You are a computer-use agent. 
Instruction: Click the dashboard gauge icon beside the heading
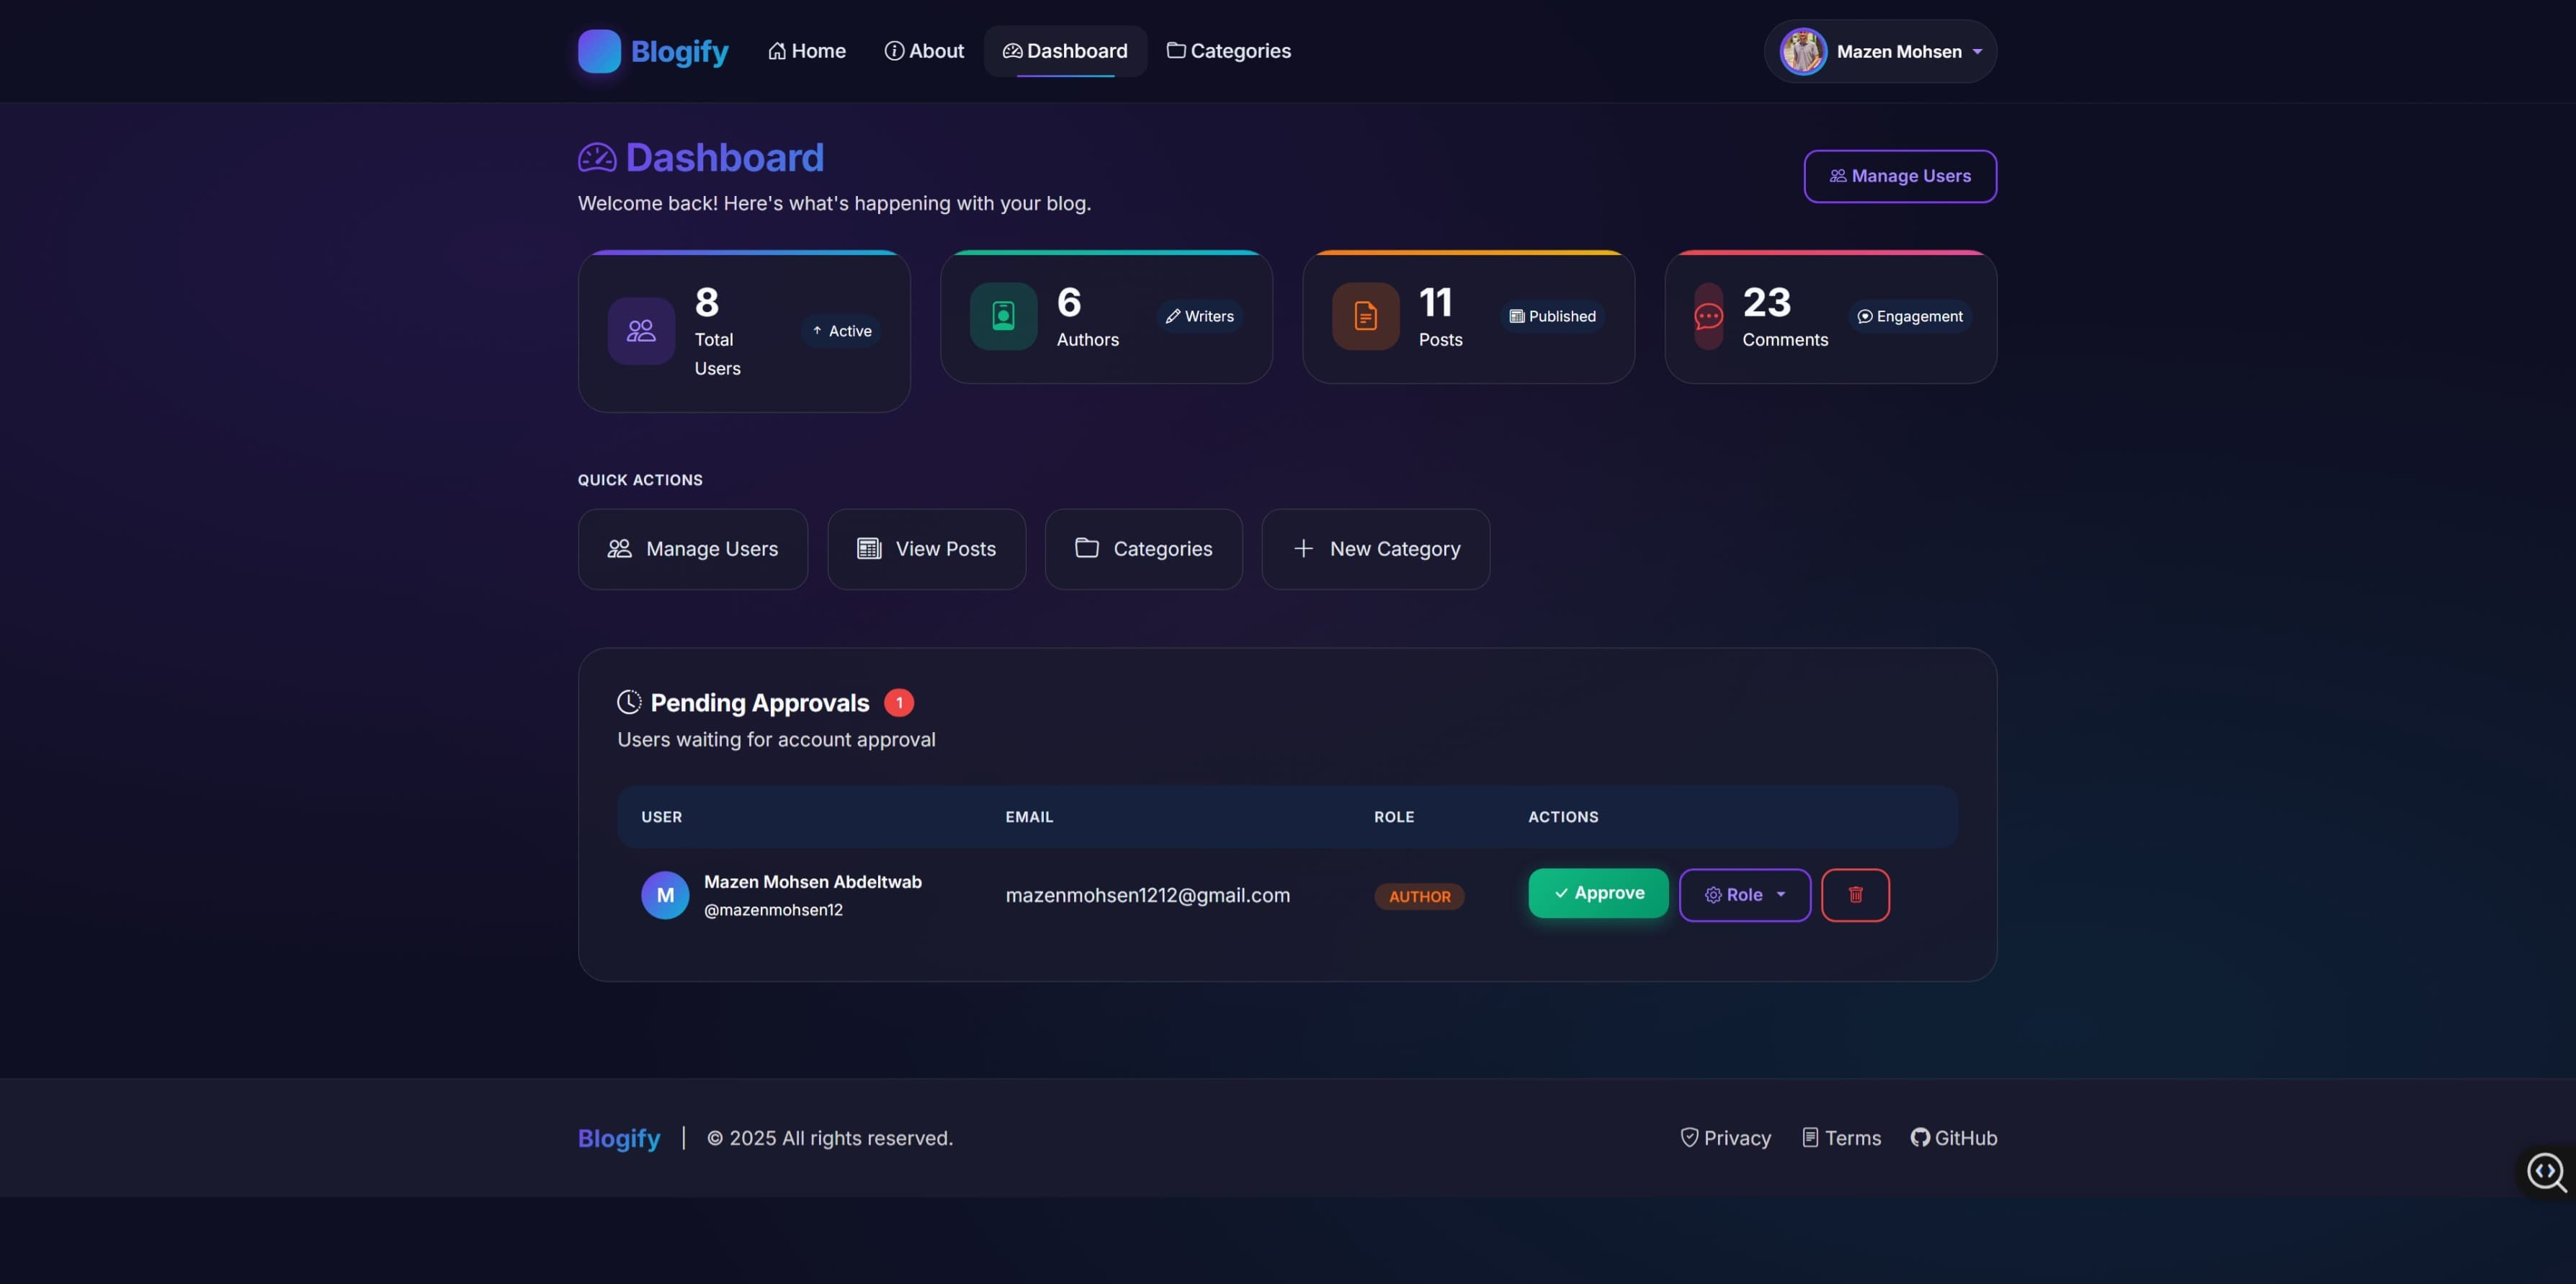click(597, 158)
